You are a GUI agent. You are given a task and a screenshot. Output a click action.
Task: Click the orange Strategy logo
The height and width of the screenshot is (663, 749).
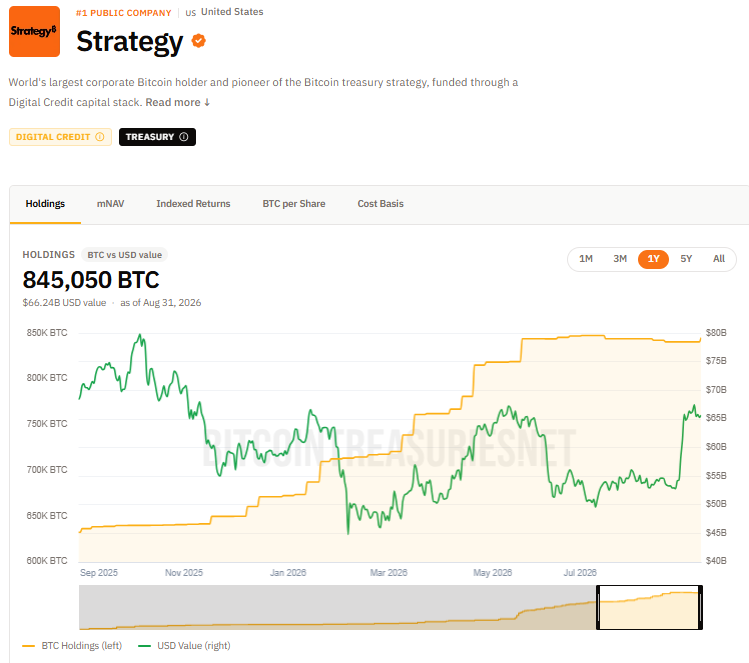coord(34,32)
